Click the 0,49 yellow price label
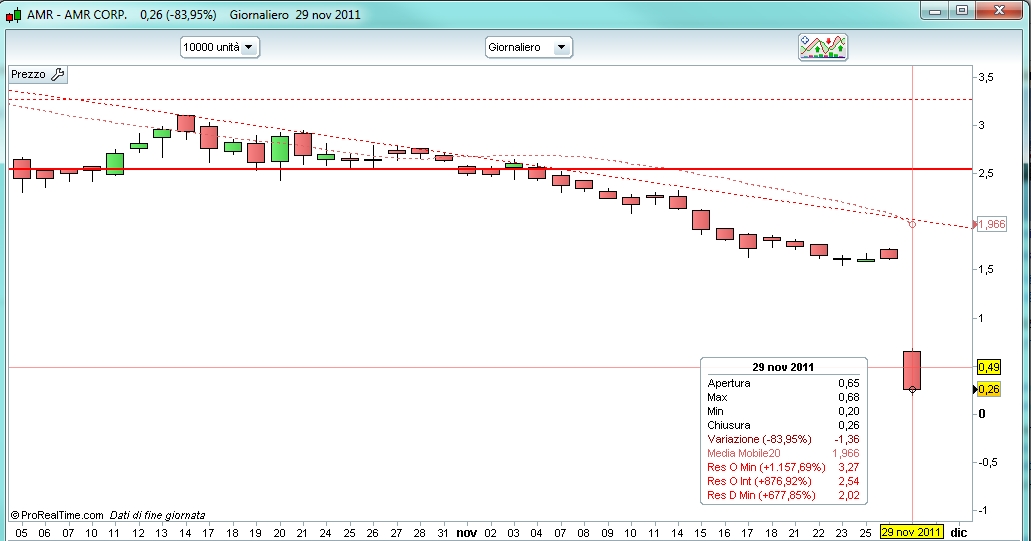Viewport: 1031px width, 541px height. (989, 367)
